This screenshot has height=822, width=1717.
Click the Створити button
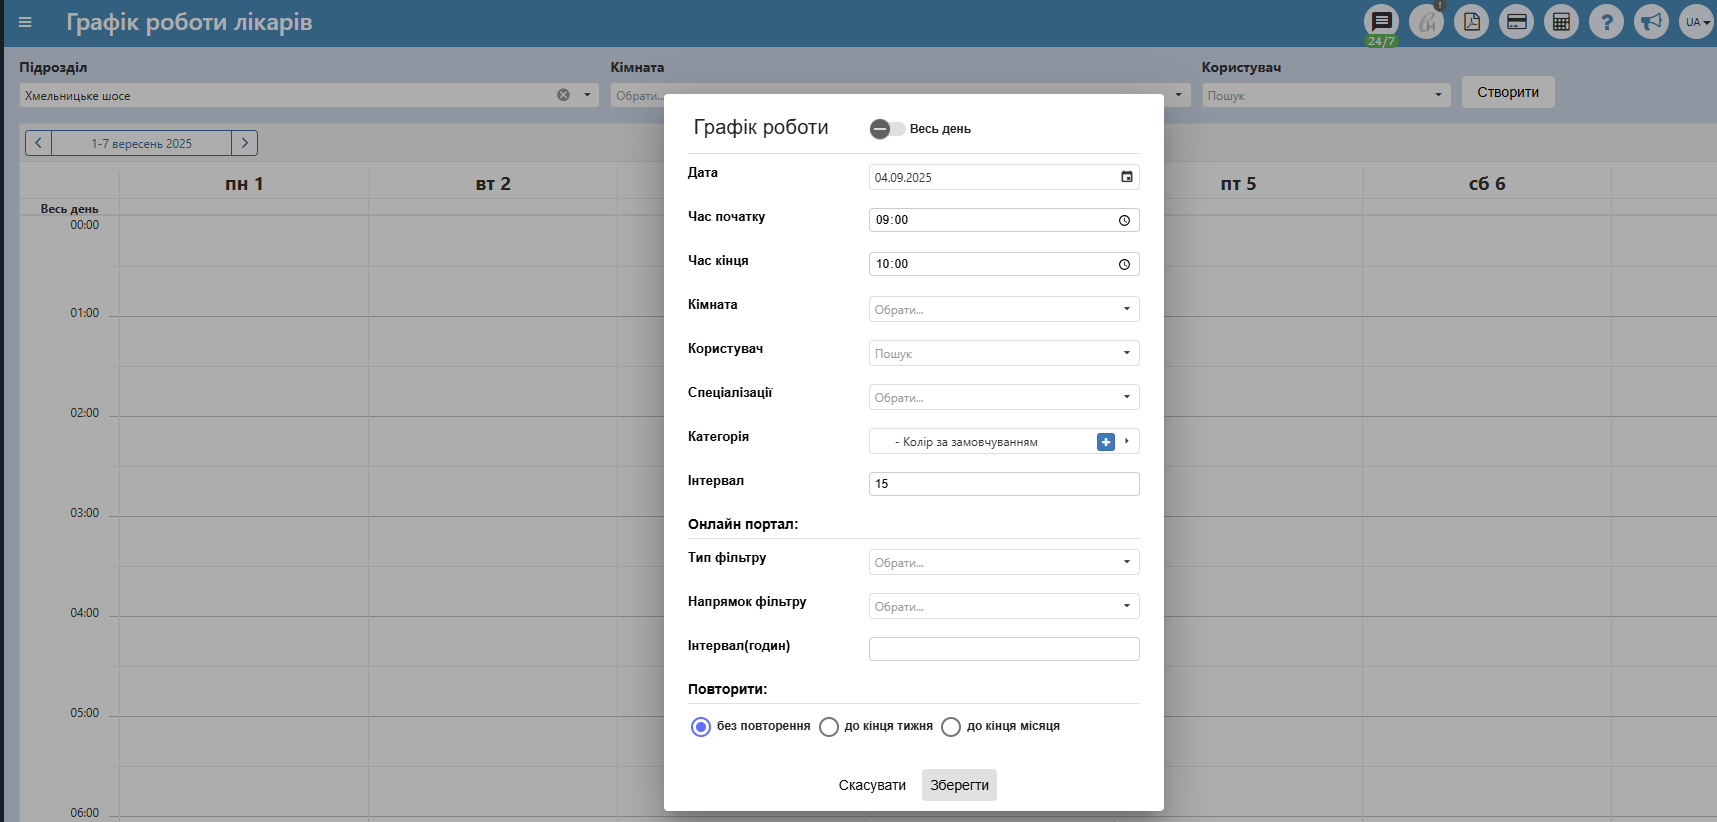tap(1508, 92)
